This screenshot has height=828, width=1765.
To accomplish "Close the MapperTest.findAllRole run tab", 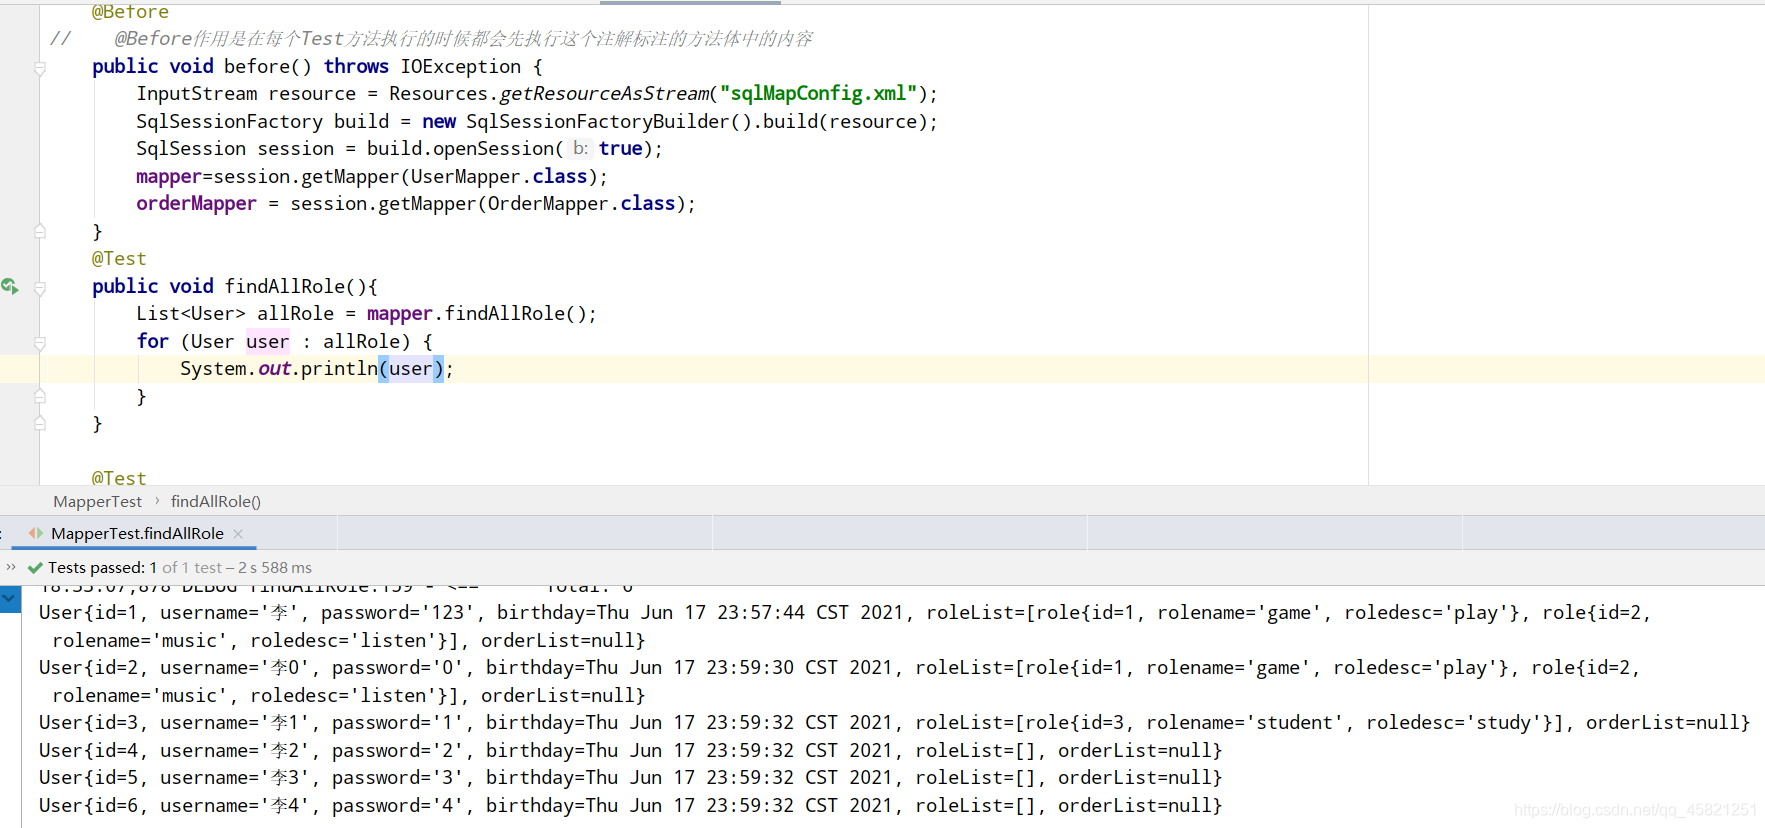I will [x=238, y=534].
